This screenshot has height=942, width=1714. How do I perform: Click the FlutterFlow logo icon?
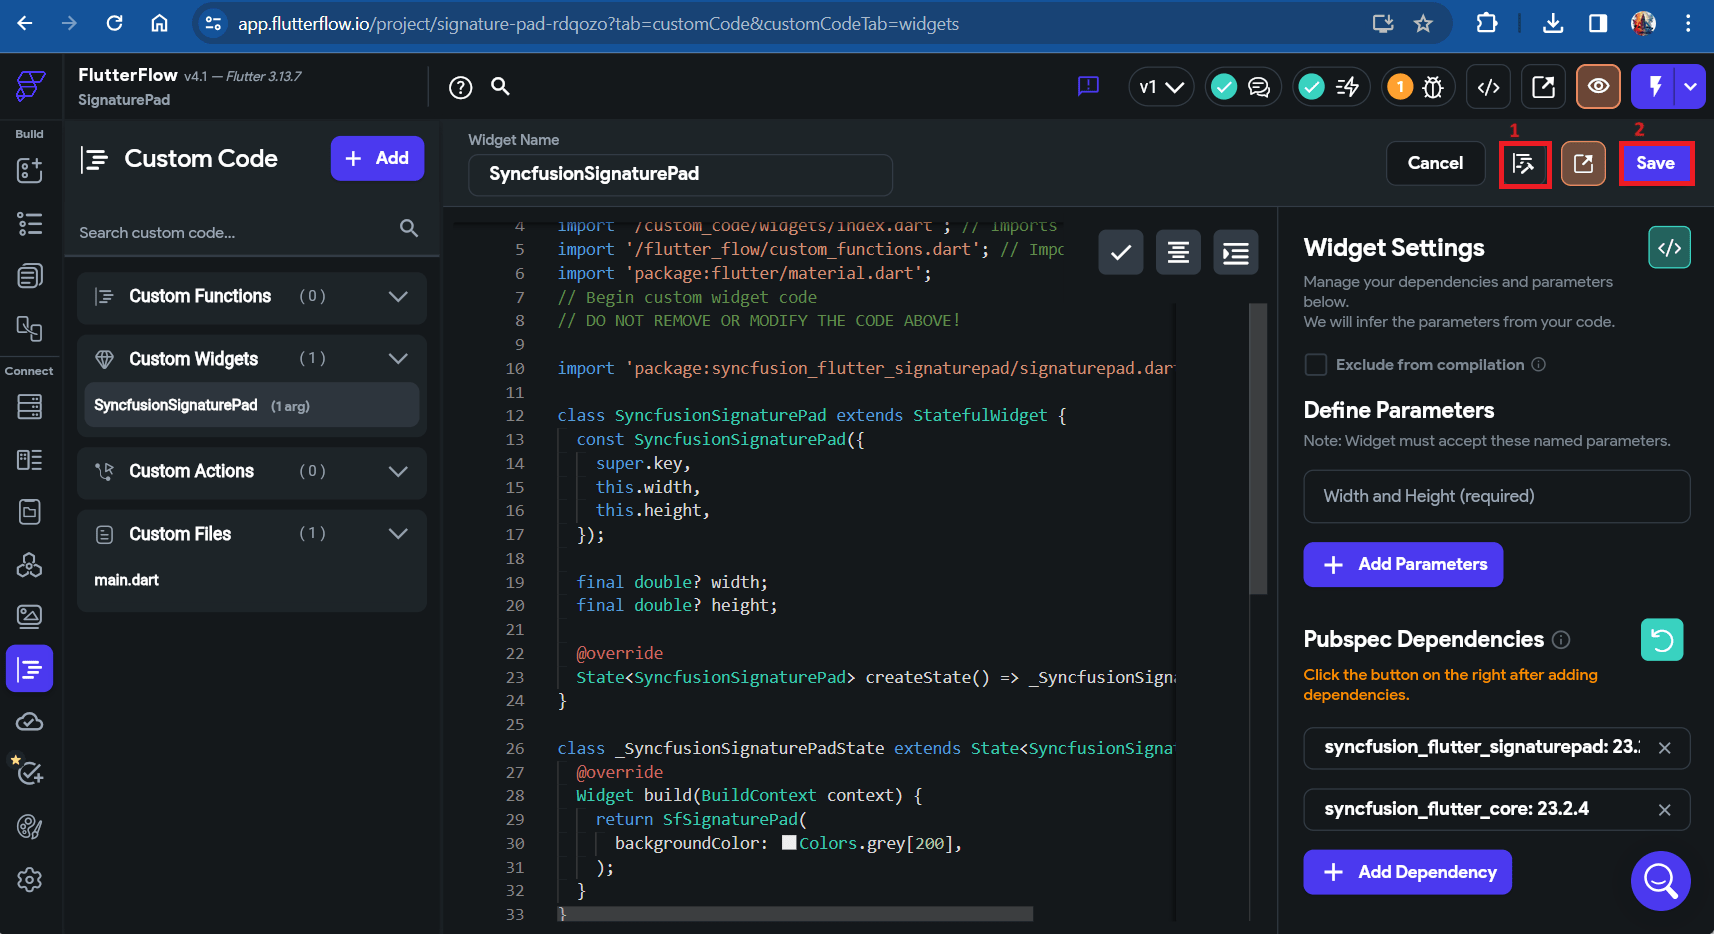[x=30, y=86]
